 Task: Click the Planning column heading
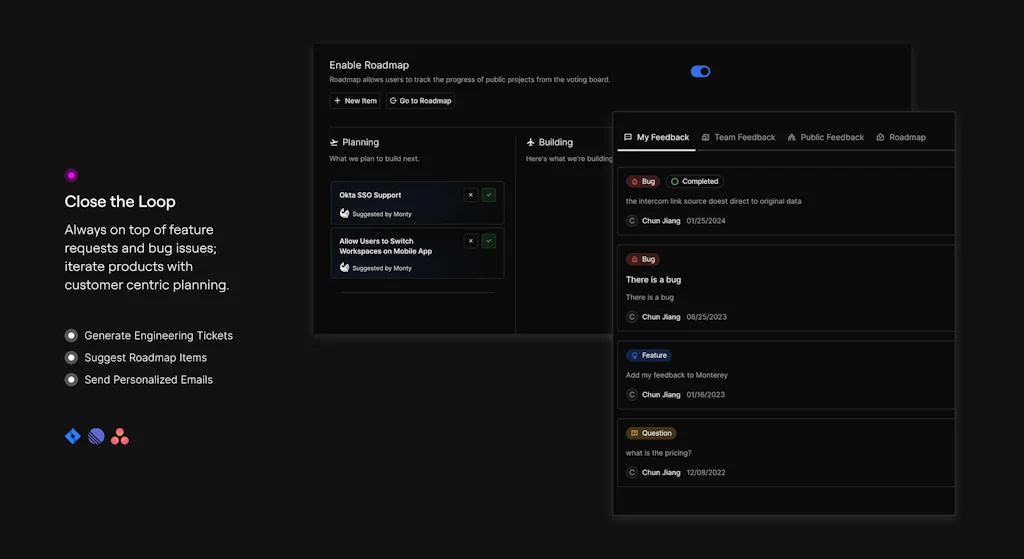coord(360,142)
